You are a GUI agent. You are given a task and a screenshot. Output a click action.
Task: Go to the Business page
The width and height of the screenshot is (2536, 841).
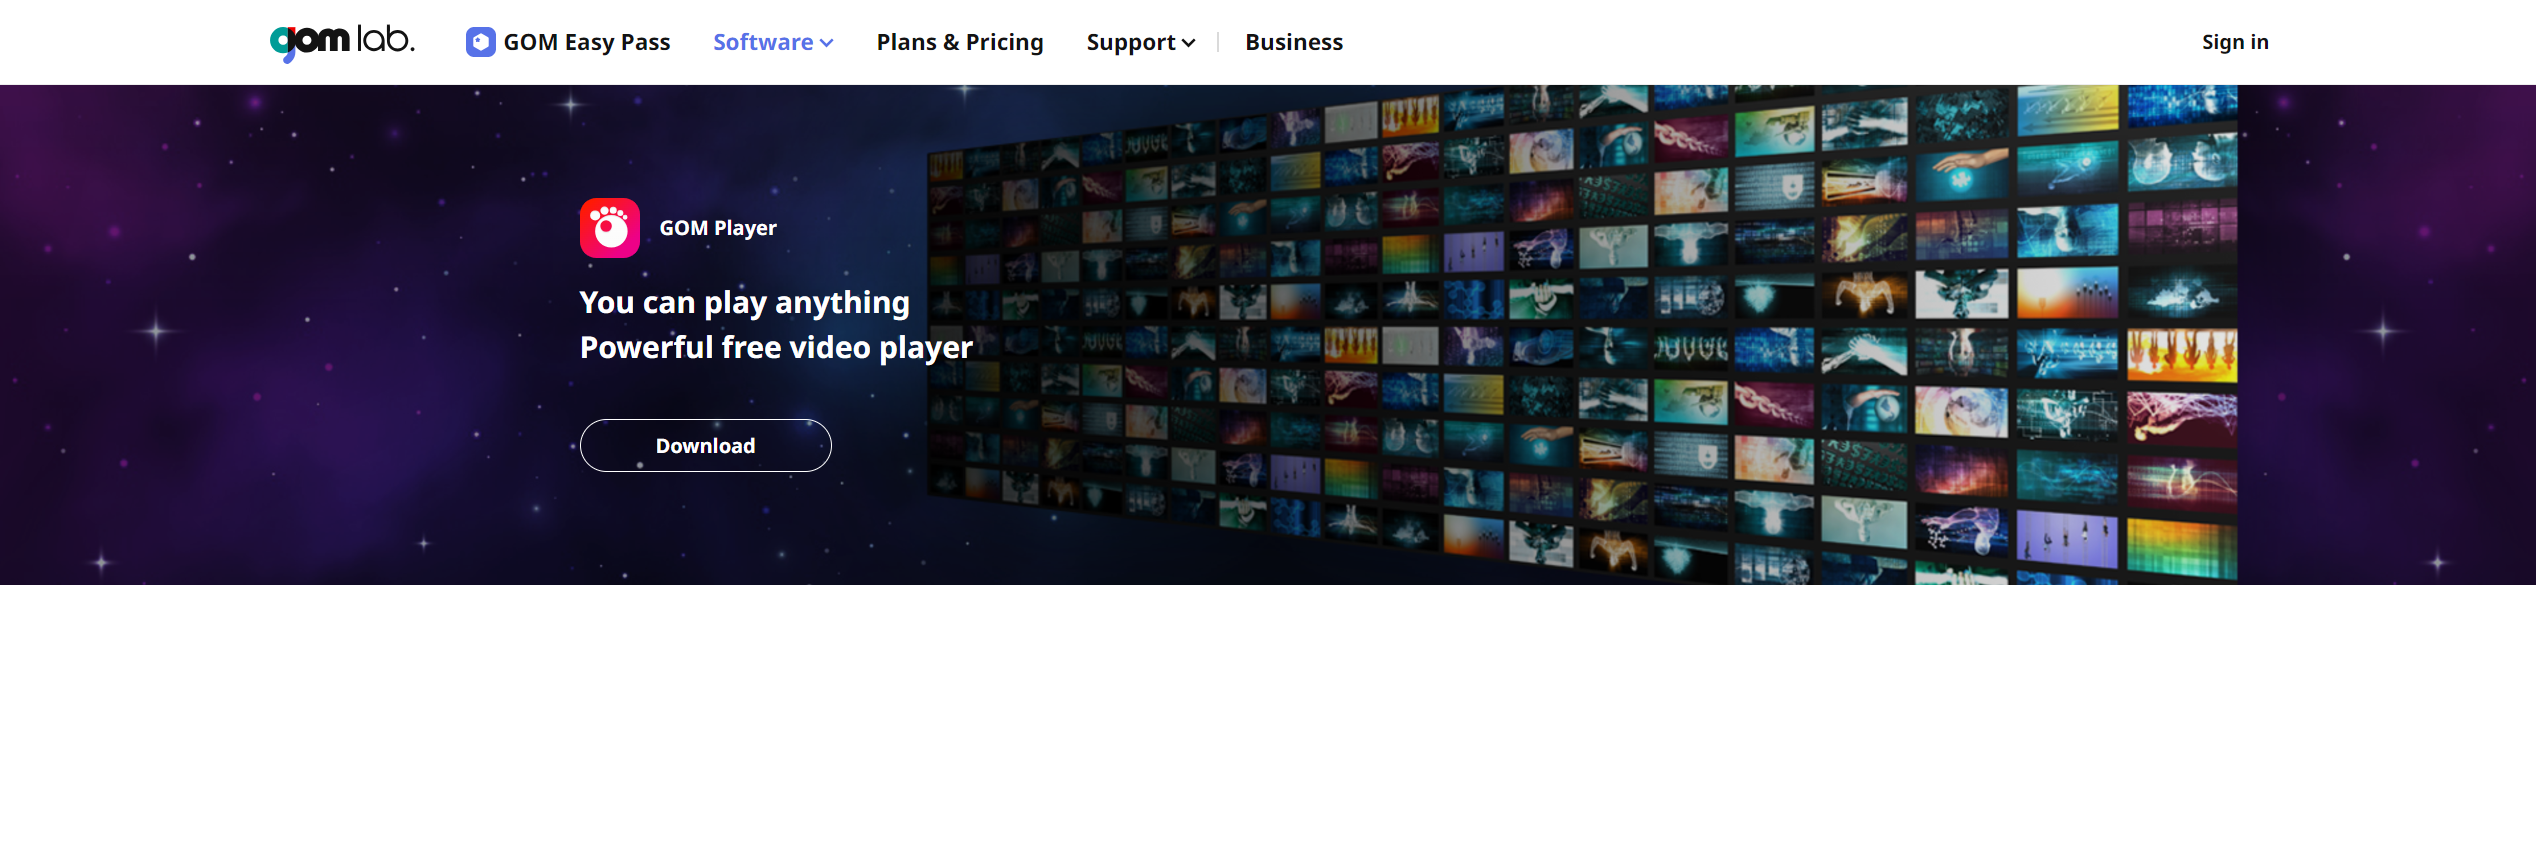click(1293, 42)
